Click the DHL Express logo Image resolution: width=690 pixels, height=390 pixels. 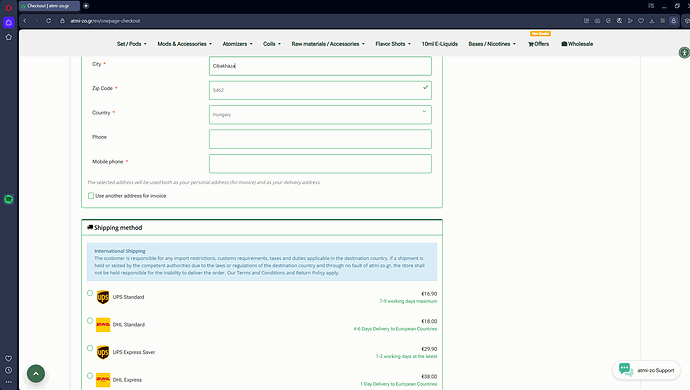(x=103, y=380)
